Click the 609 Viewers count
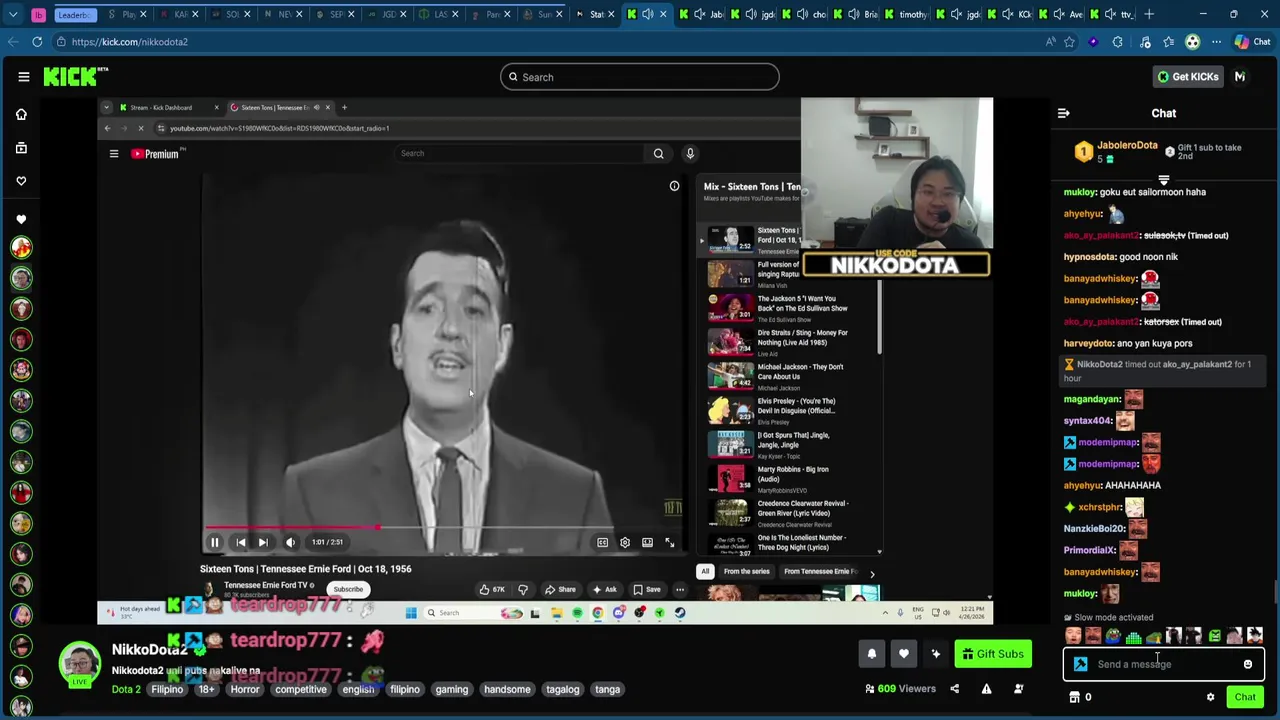Viewport: 1280px width, 720px height. (900, 689)
